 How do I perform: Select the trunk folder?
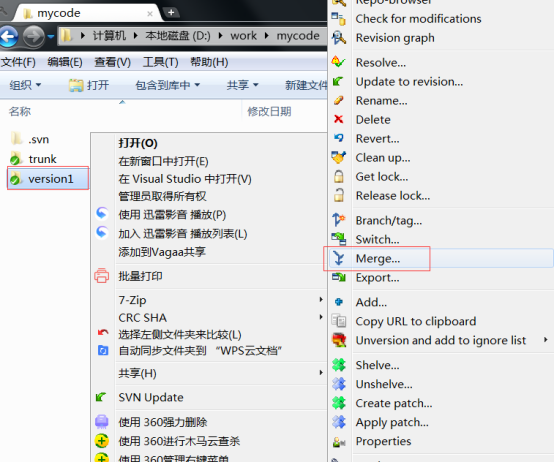pos(33,159)
